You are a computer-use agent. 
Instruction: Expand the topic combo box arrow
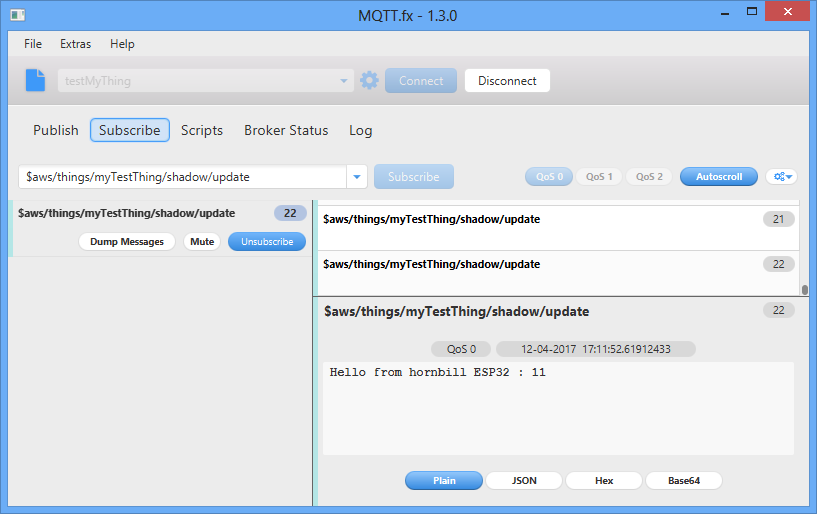(357, 177)
